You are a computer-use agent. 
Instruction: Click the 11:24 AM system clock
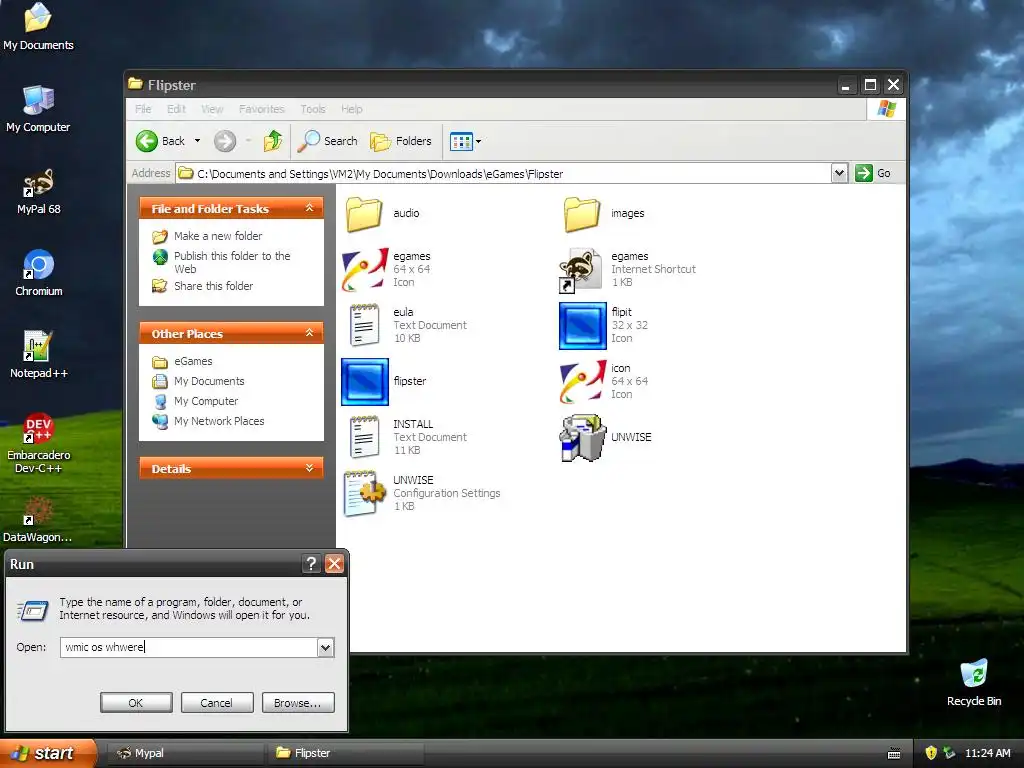pos(987,753)
